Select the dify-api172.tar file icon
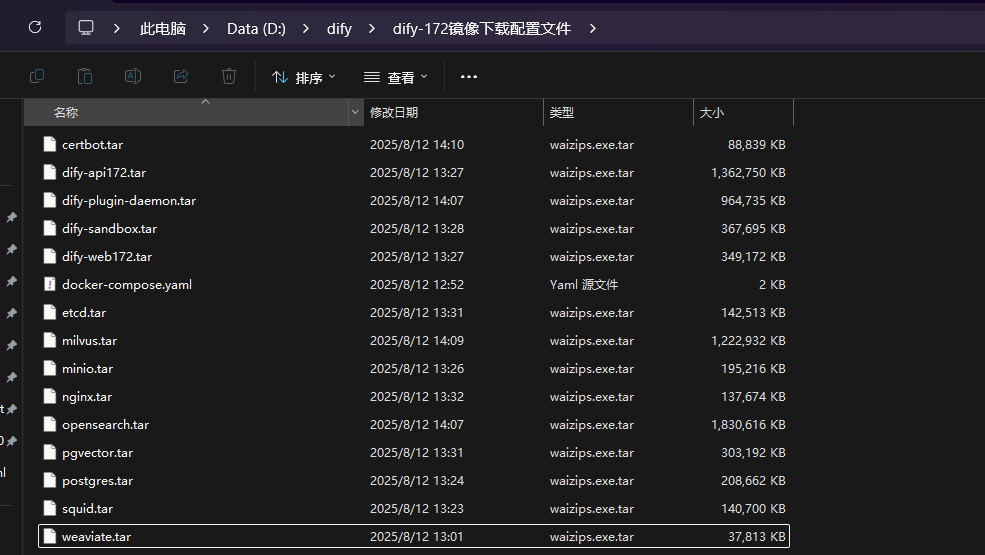 pos(50,172)
